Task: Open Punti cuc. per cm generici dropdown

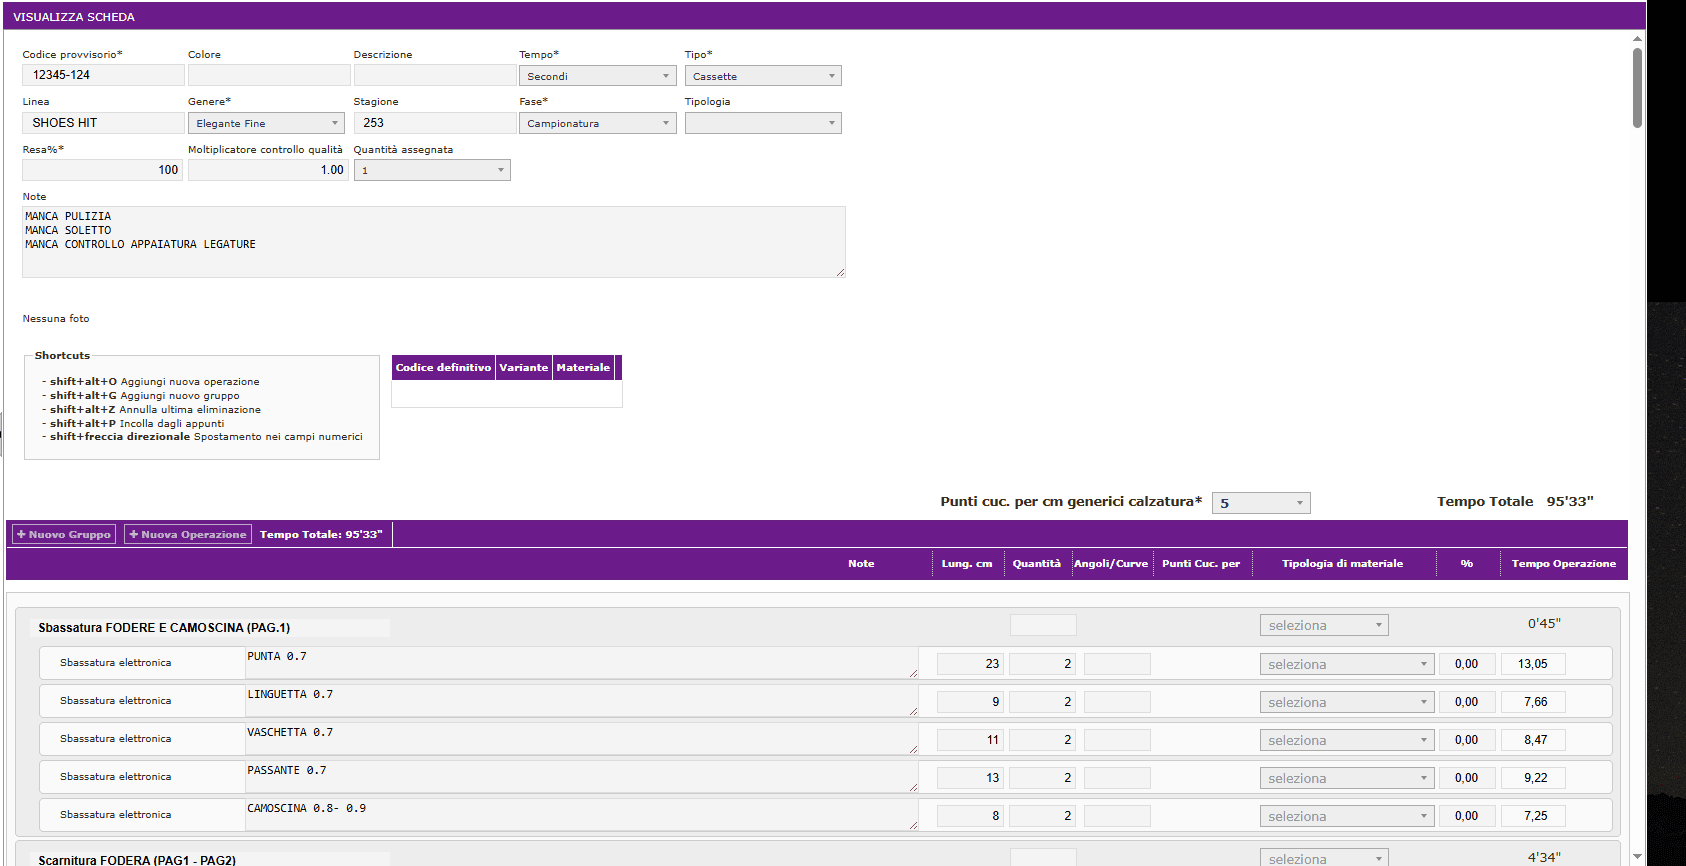Action: click(x=1260, y=503)
